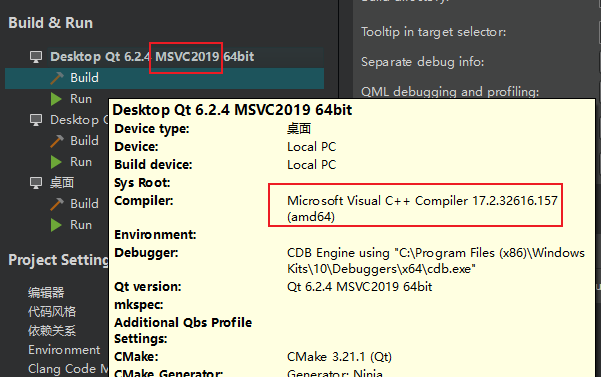The width and height of the screenshot is (601, 377).
Task: Open Build settings under 桌面 kit
Action: pyautogui.click(x=84, y=203)
